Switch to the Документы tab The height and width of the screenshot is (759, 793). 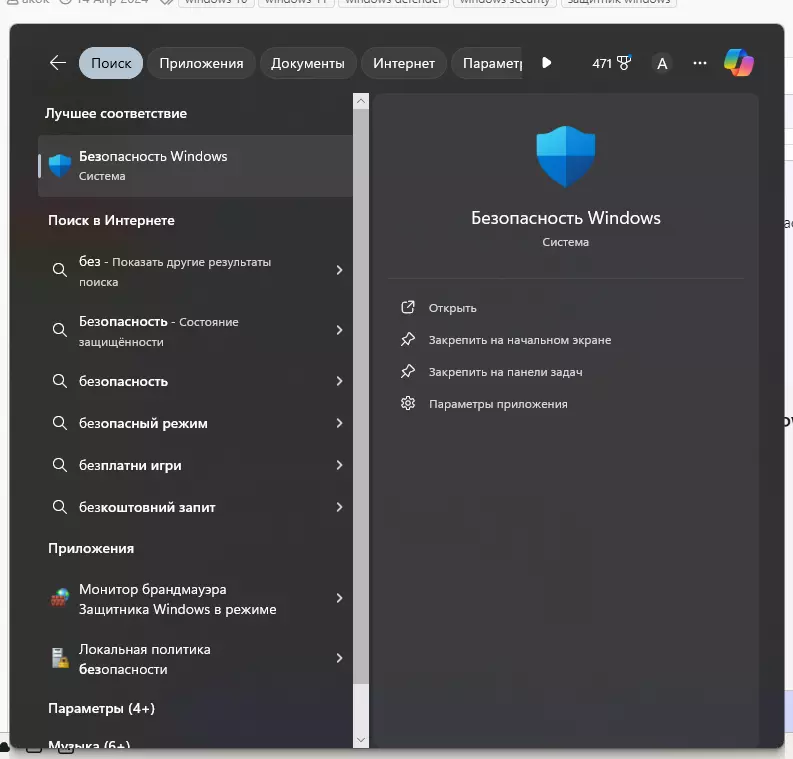tap(308, 63)
